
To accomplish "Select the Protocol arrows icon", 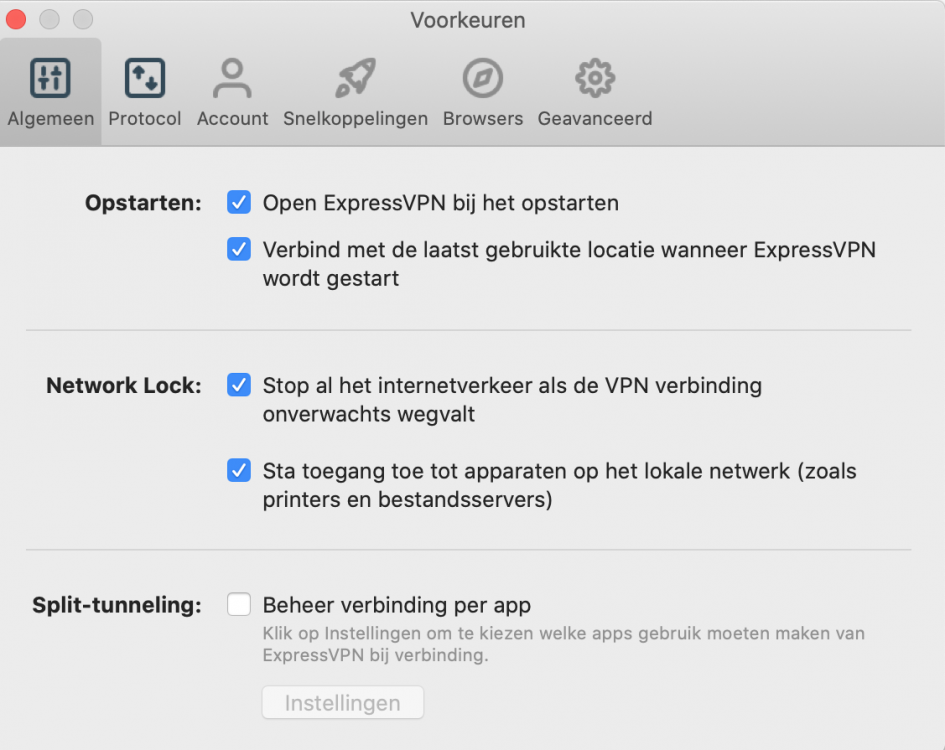I will pos(144,77).
